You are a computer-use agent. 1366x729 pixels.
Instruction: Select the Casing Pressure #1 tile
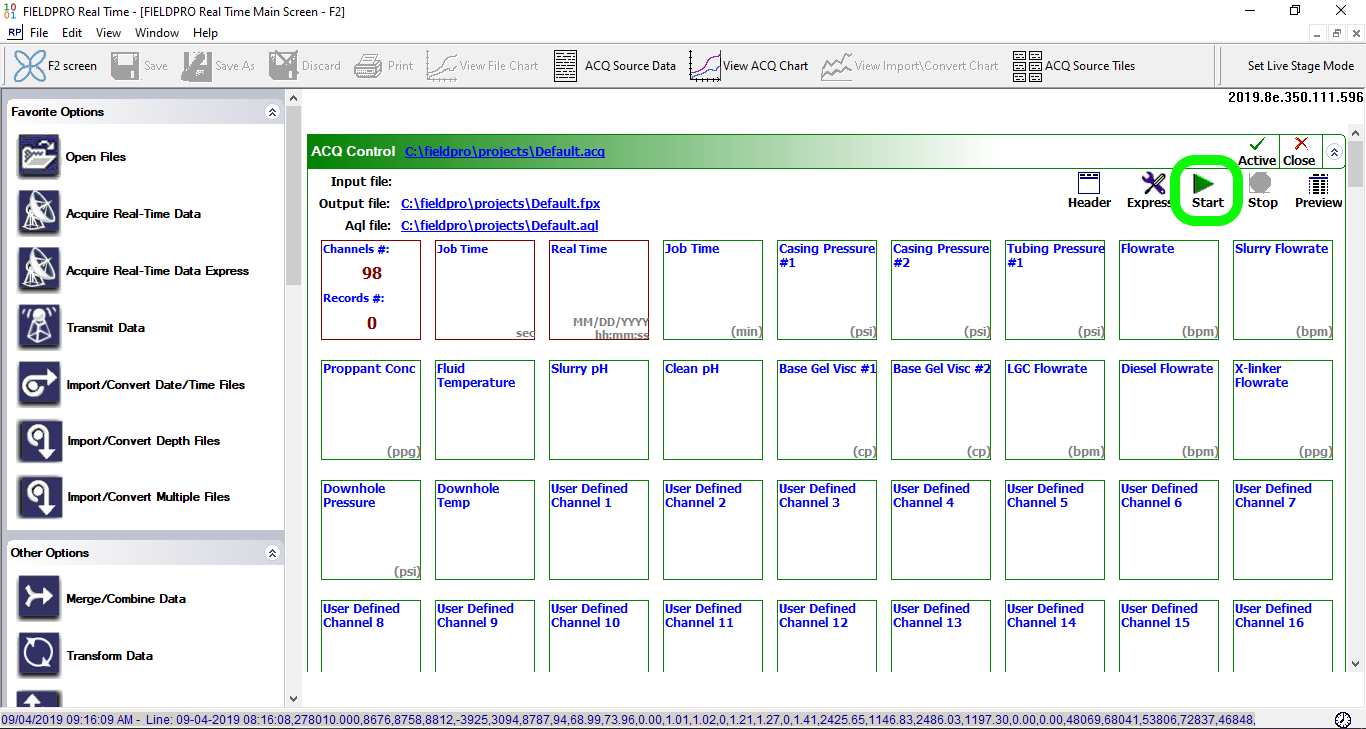click(827, 290)
